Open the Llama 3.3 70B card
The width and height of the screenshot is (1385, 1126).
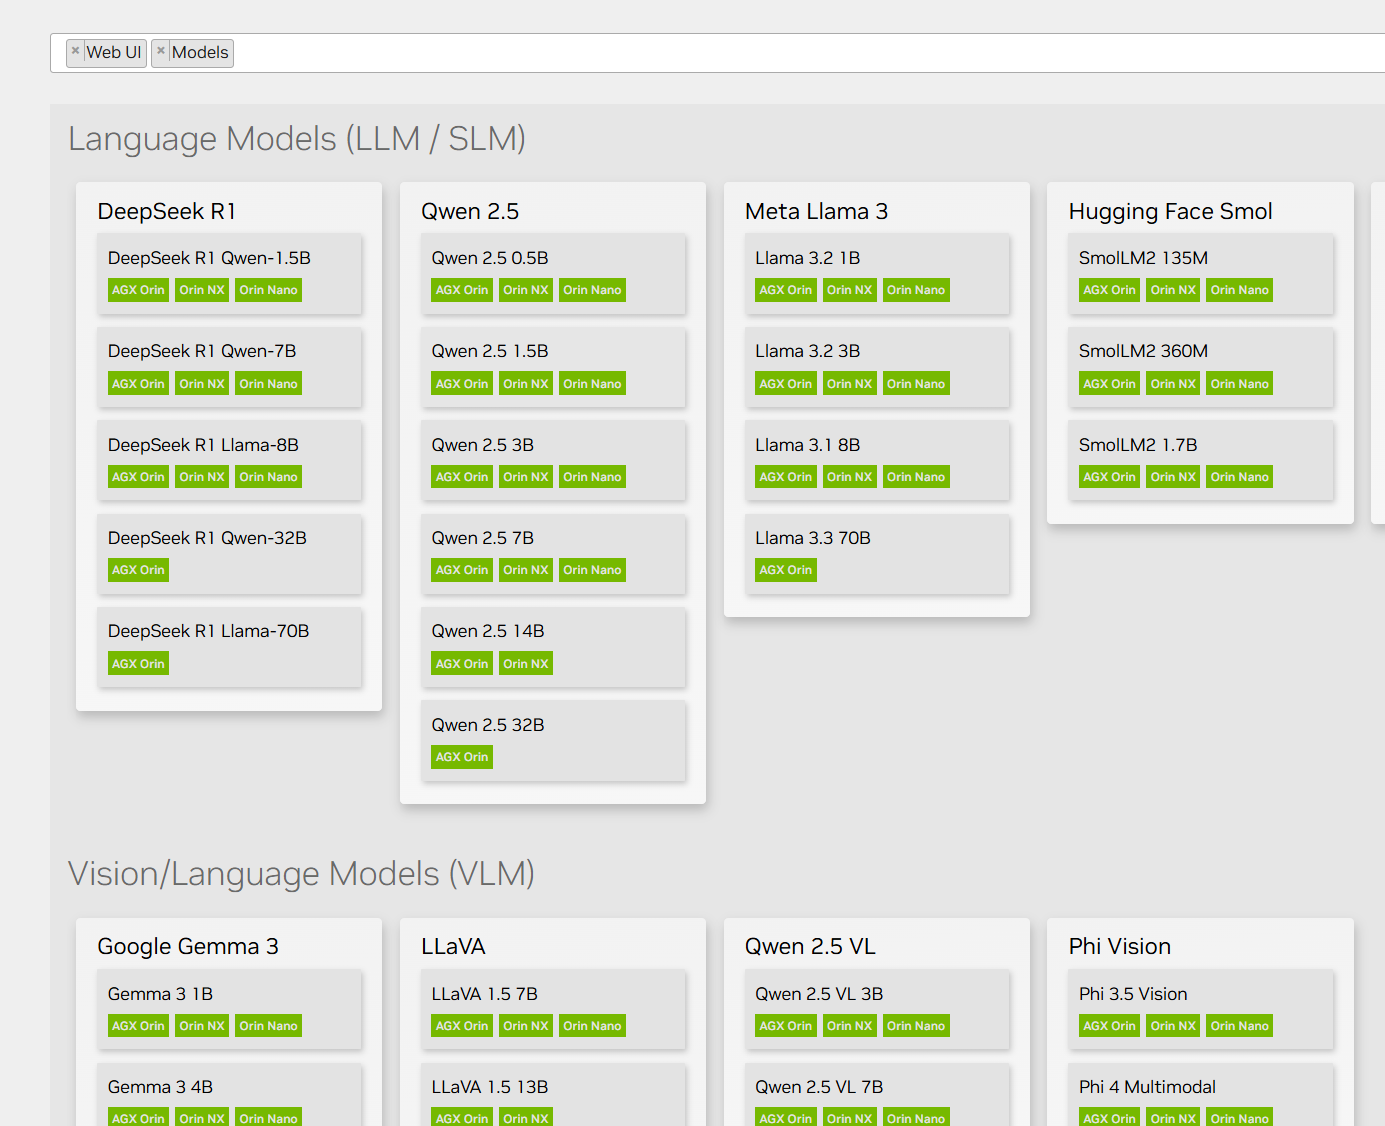point(877,554)
